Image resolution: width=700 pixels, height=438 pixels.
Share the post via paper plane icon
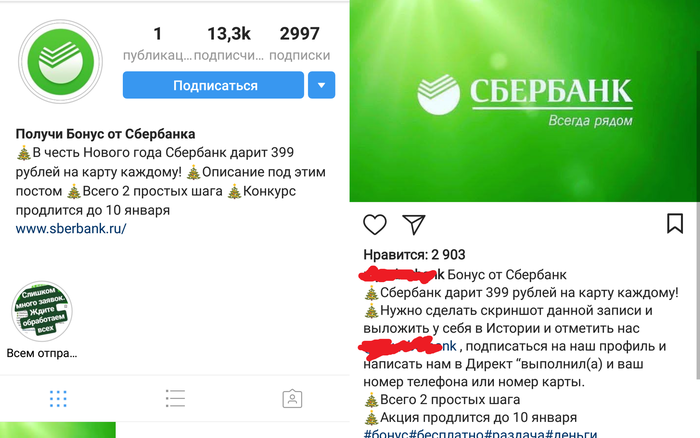pos(413,224)
